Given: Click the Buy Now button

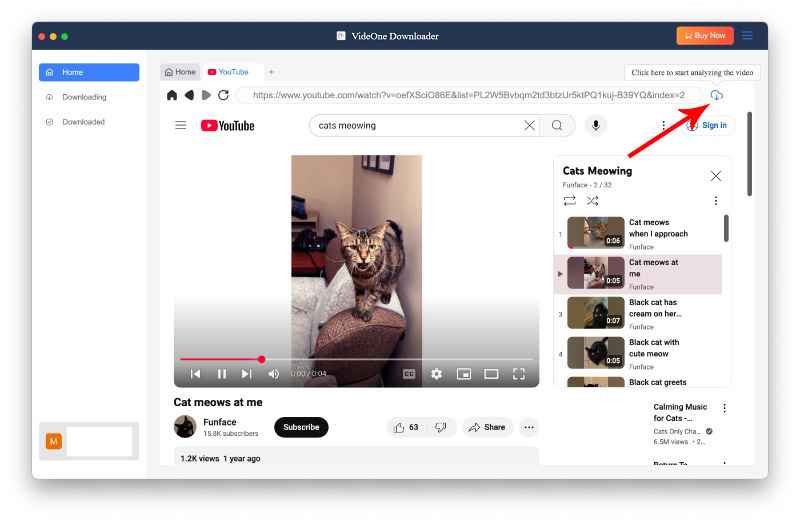Looking at the screenshot, I should [x=705, y=36].
